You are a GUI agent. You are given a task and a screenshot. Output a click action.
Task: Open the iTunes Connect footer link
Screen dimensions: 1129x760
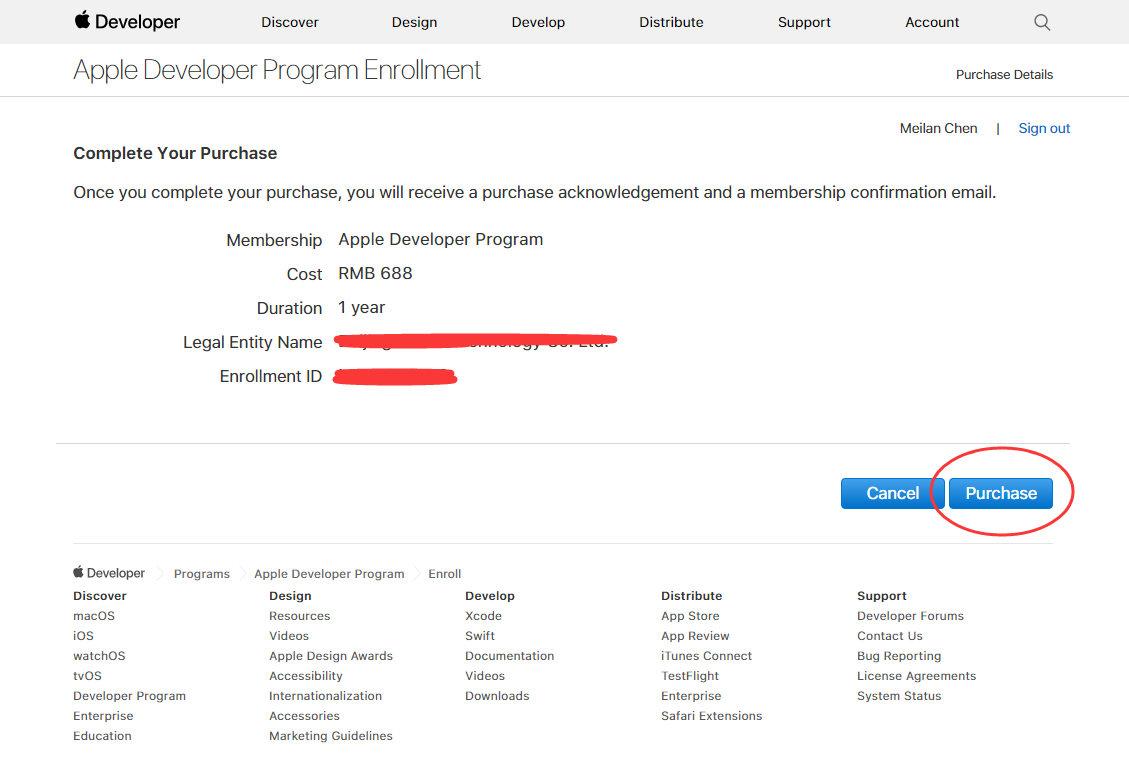pos(706,656)
